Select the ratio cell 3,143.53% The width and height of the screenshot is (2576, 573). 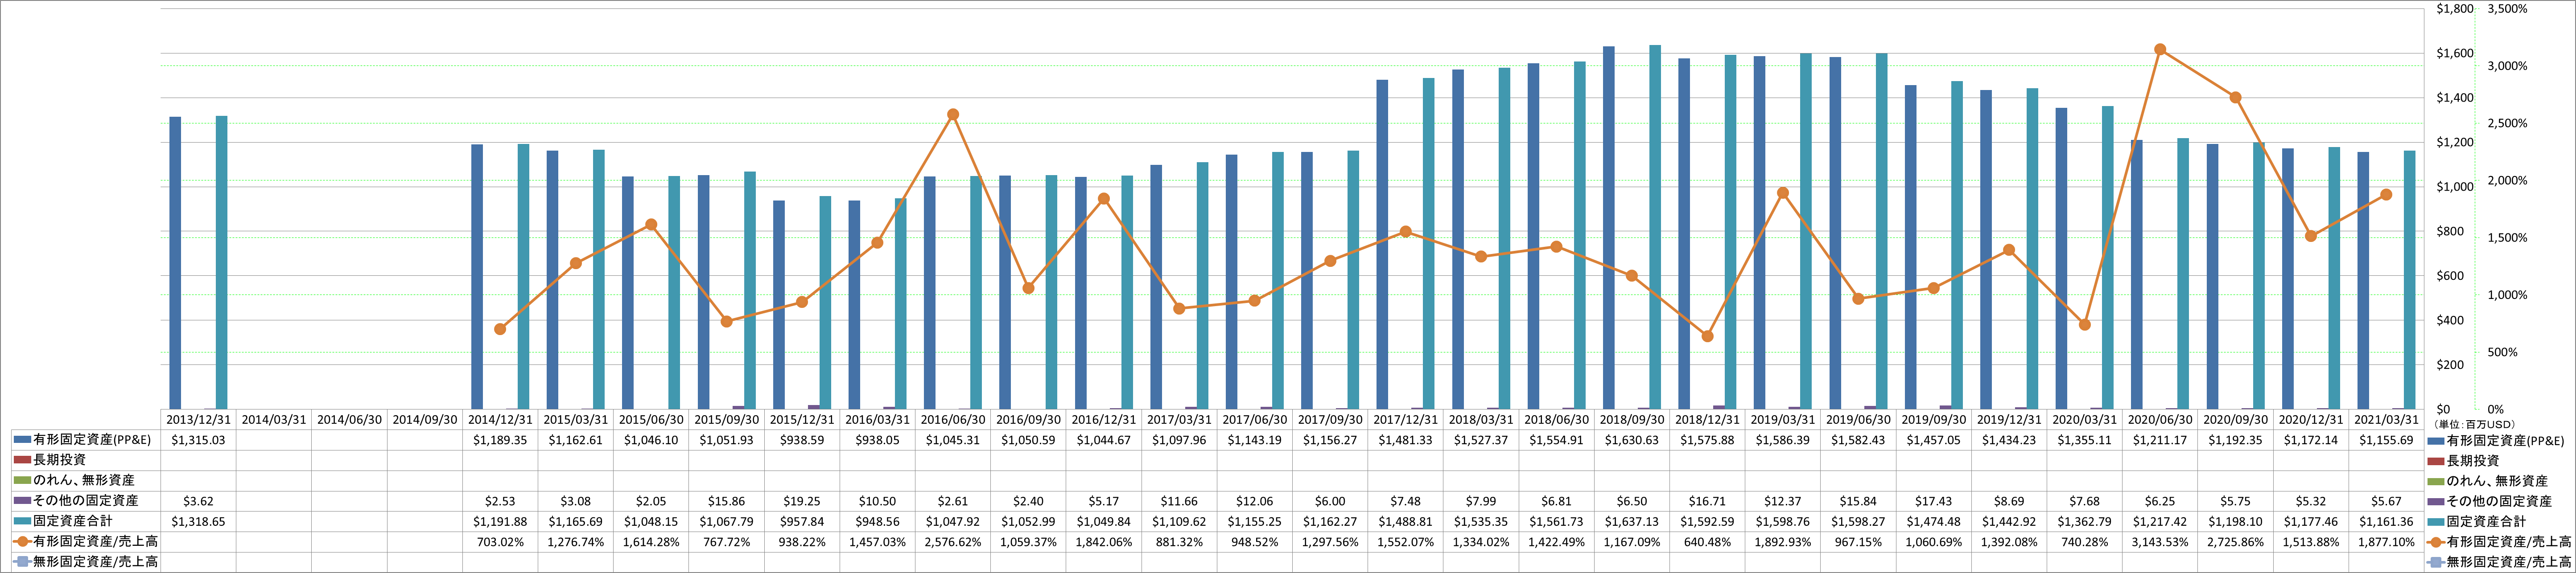coord(2160,542)
